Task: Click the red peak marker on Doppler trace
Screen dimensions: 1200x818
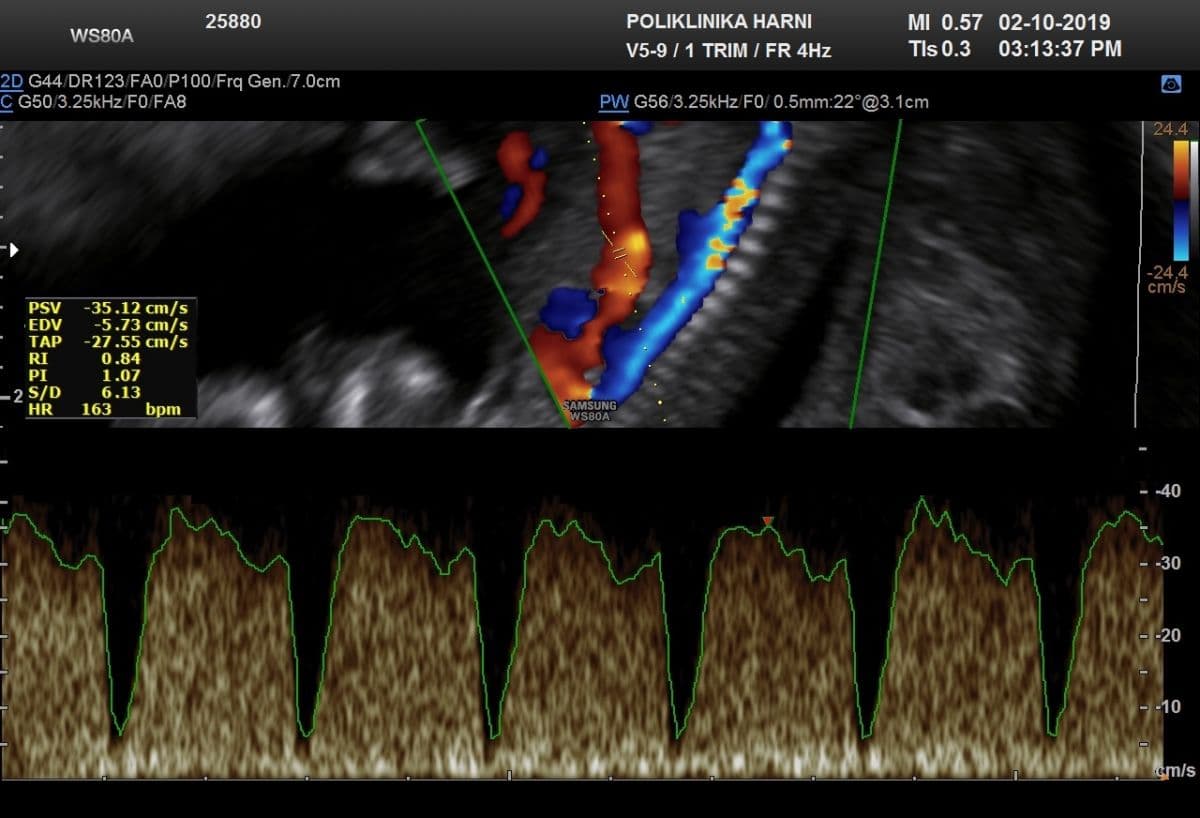Action: pos(767,522)
